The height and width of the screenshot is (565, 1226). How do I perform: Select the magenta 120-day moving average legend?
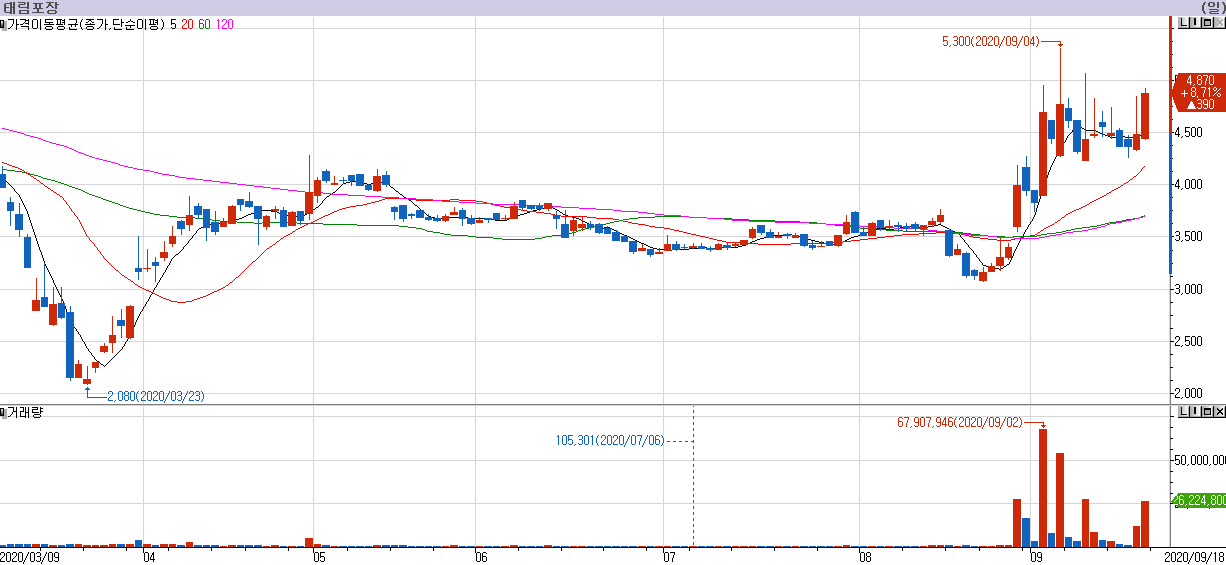225,24
